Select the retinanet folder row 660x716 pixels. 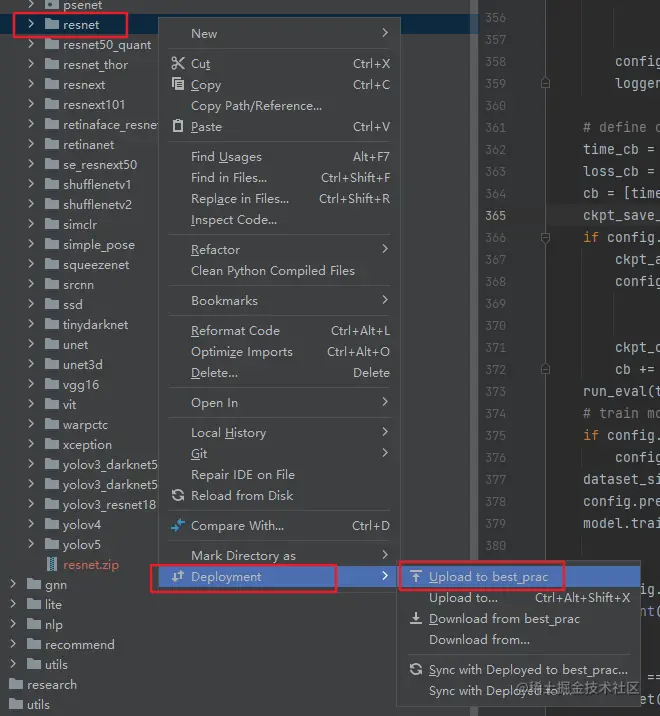point(79,144)
